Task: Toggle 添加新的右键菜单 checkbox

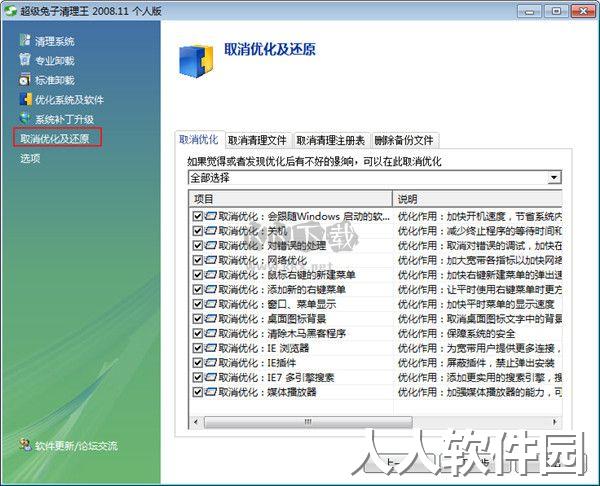Action: coord(197,289)
